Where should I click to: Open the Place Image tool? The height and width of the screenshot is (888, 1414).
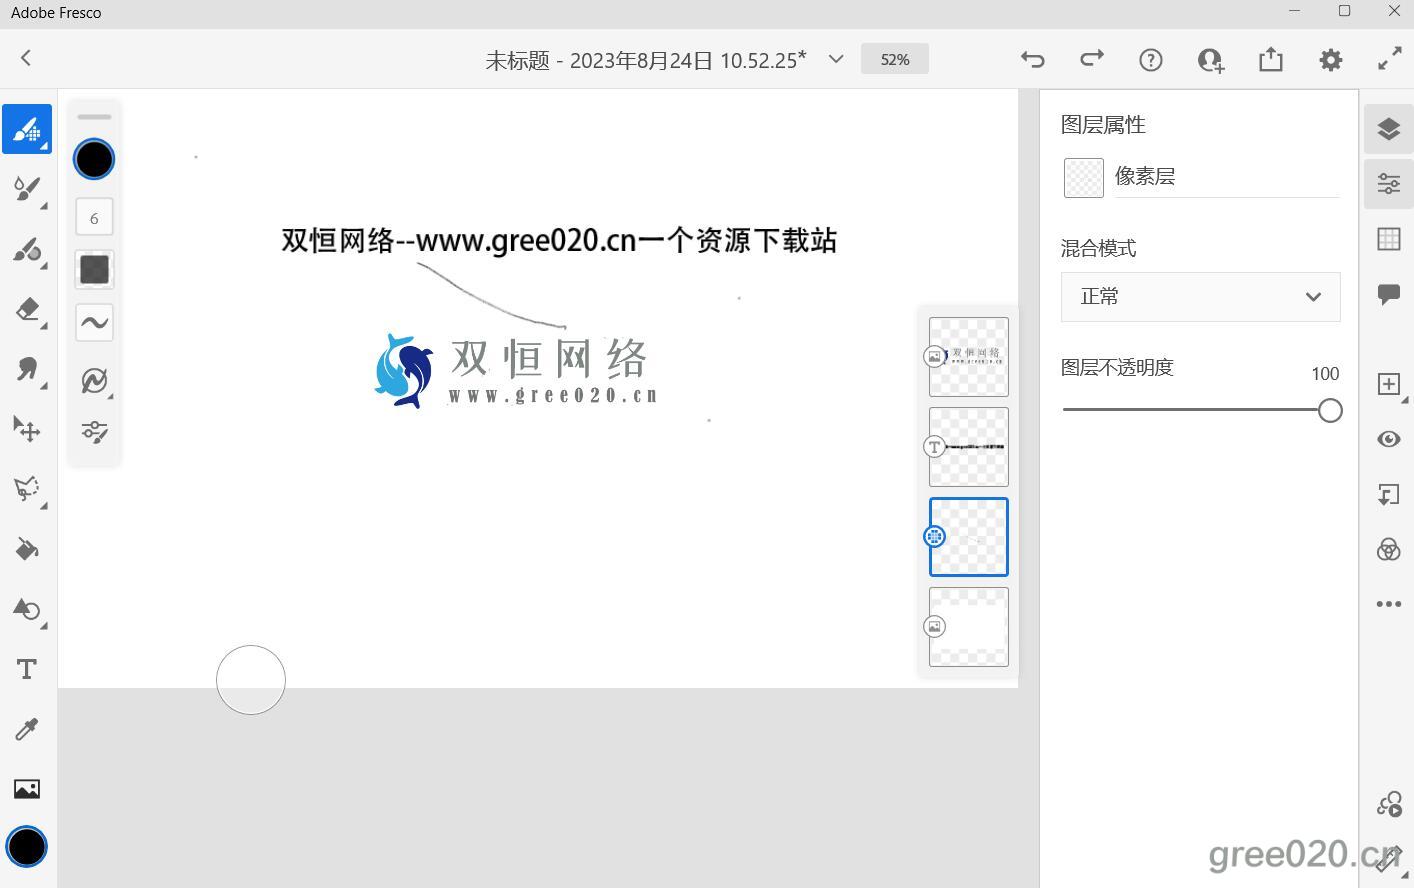pyautogui.click(x=27, y=789)
